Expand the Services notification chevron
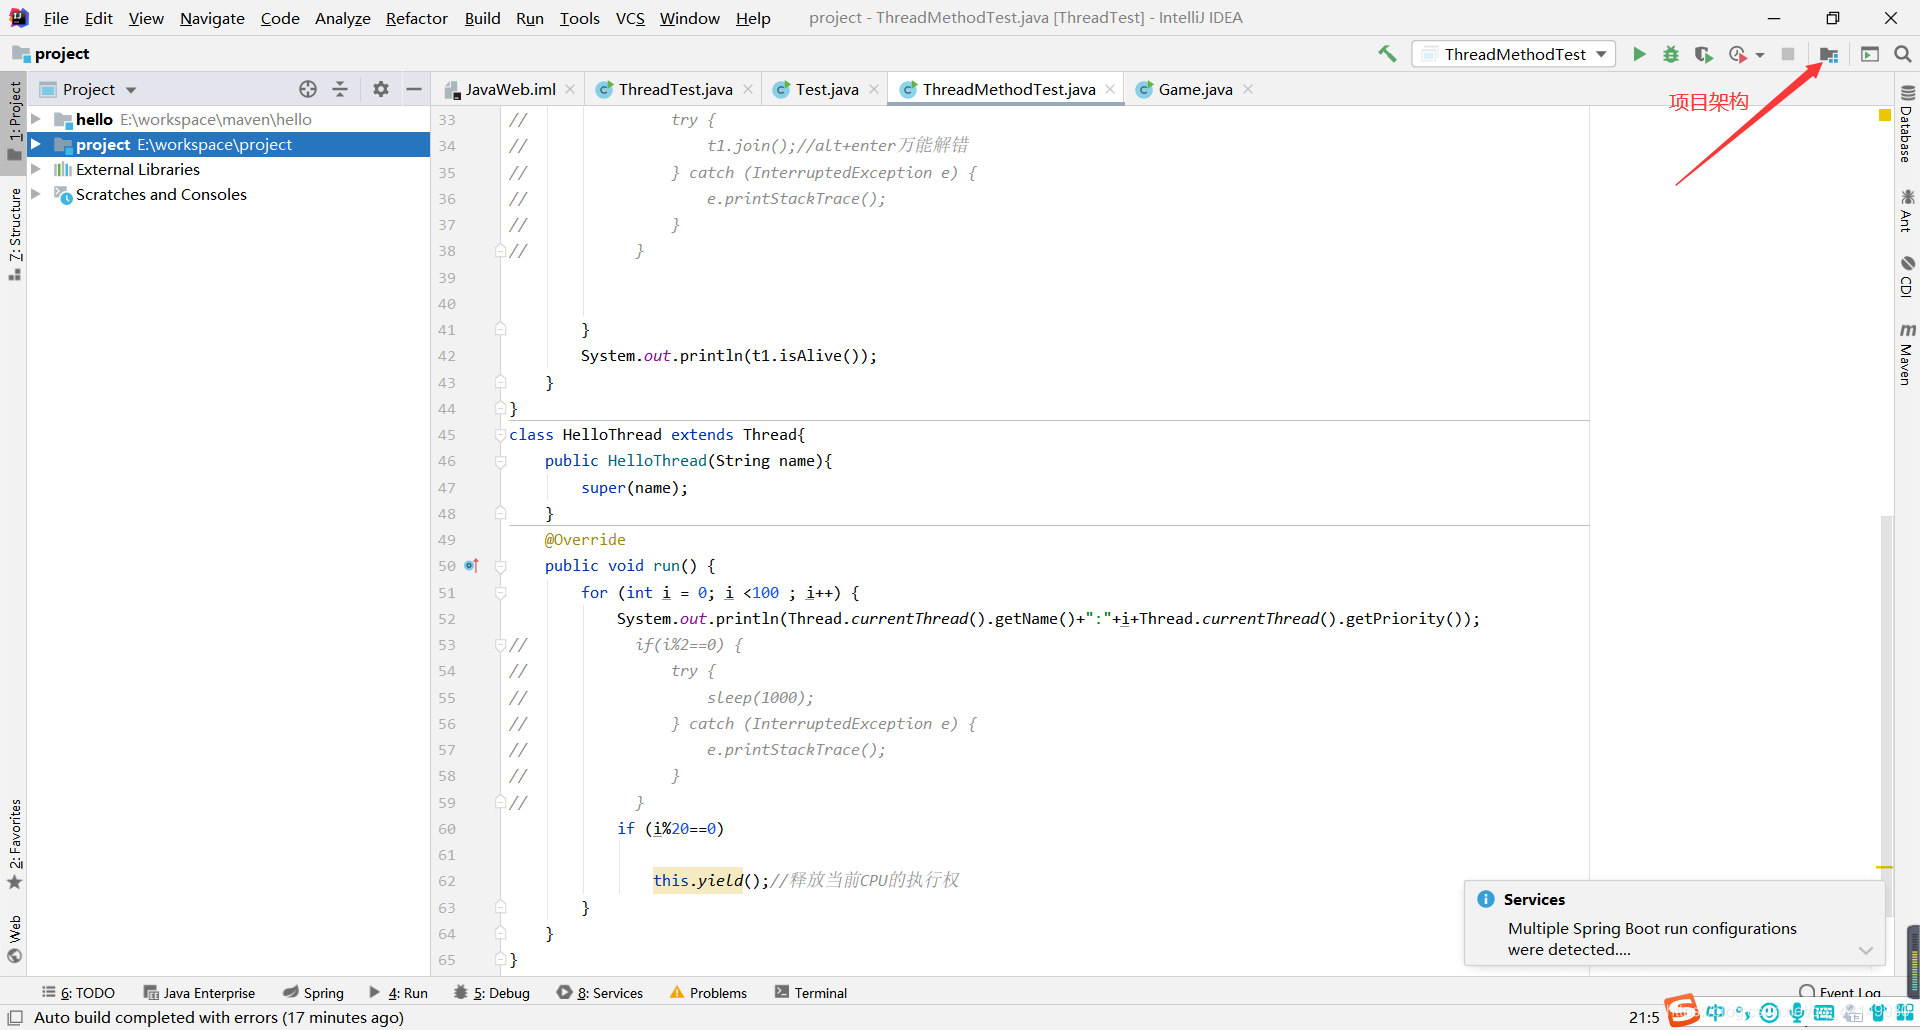The image size is (1920, 1030). (1865, 950)
